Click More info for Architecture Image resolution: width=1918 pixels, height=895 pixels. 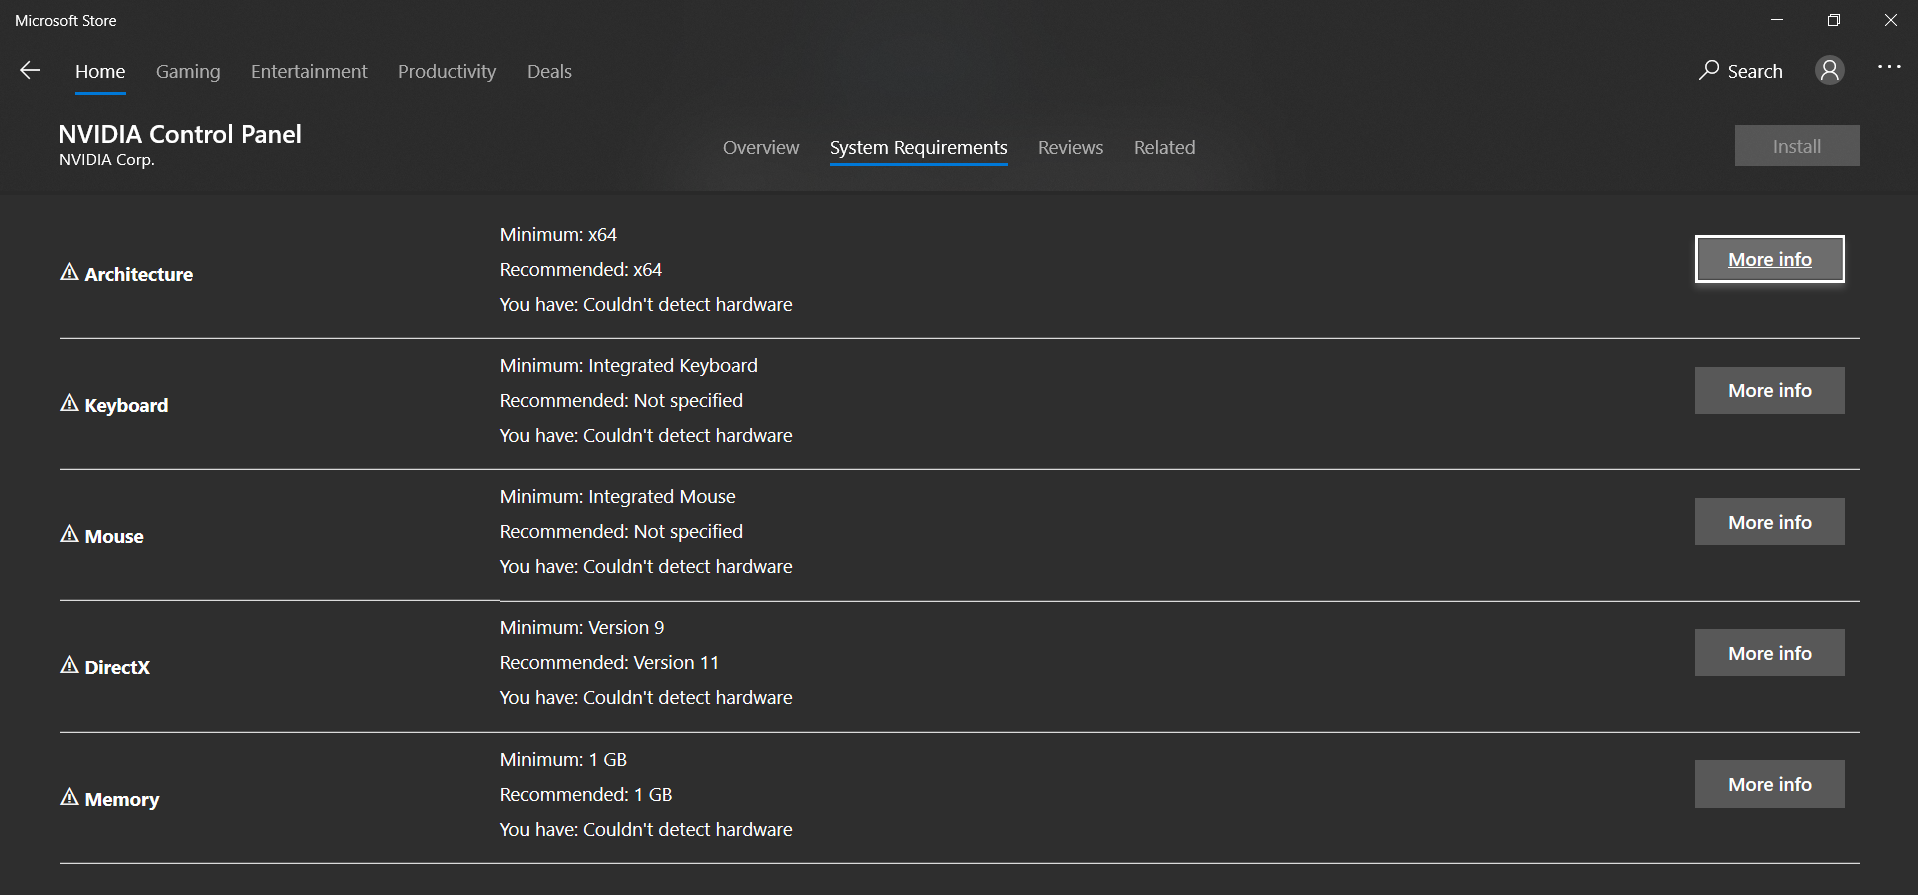click(x=1769, y=259)
